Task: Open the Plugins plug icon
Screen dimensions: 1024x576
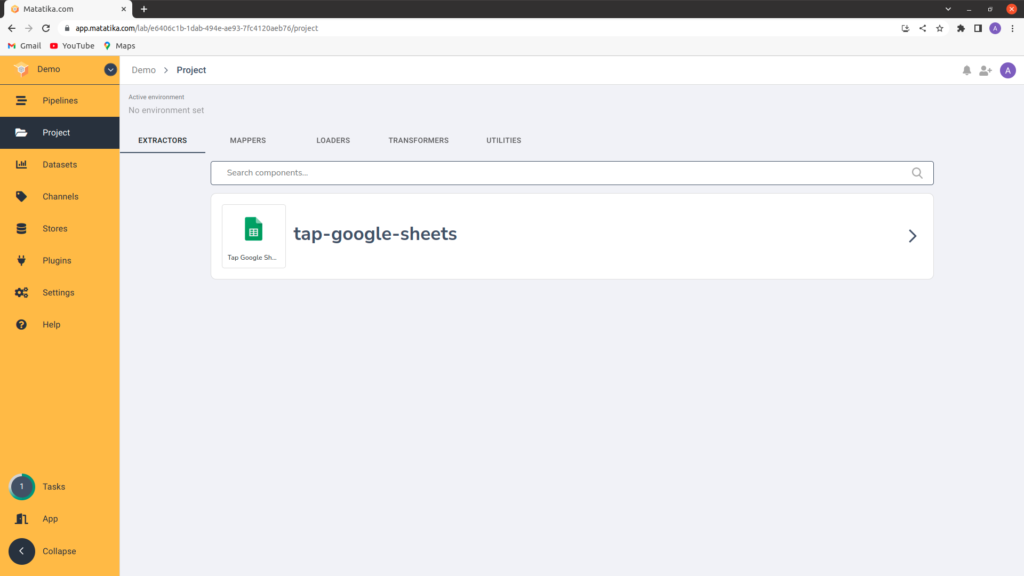Action: tap(21, 261)
